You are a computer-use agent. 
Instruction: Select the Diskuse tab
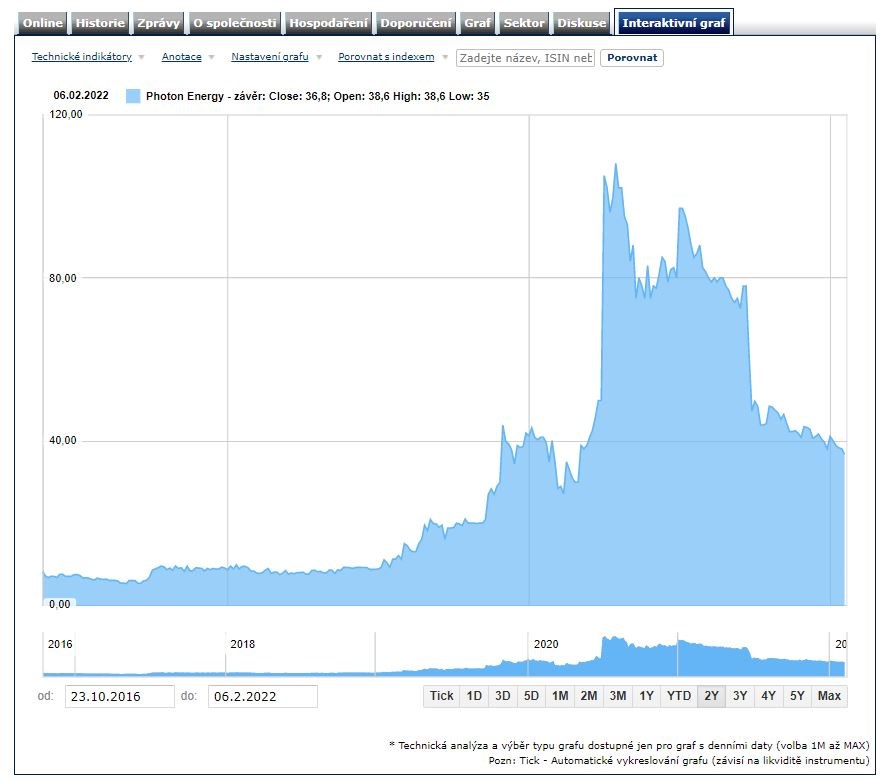(582, 23)
